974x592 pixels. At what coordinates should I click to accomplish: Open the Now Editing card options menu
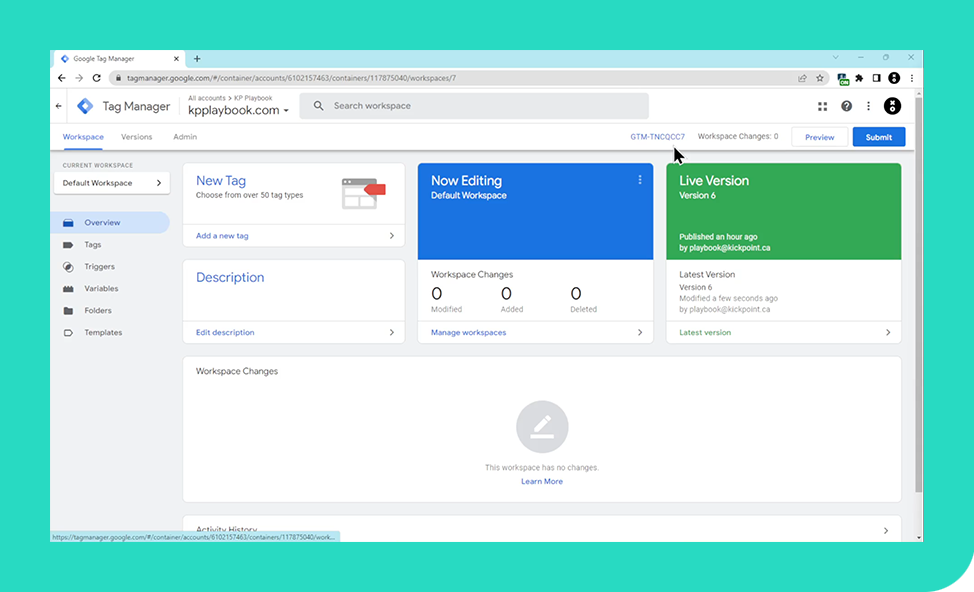click(x=640, y=180)
